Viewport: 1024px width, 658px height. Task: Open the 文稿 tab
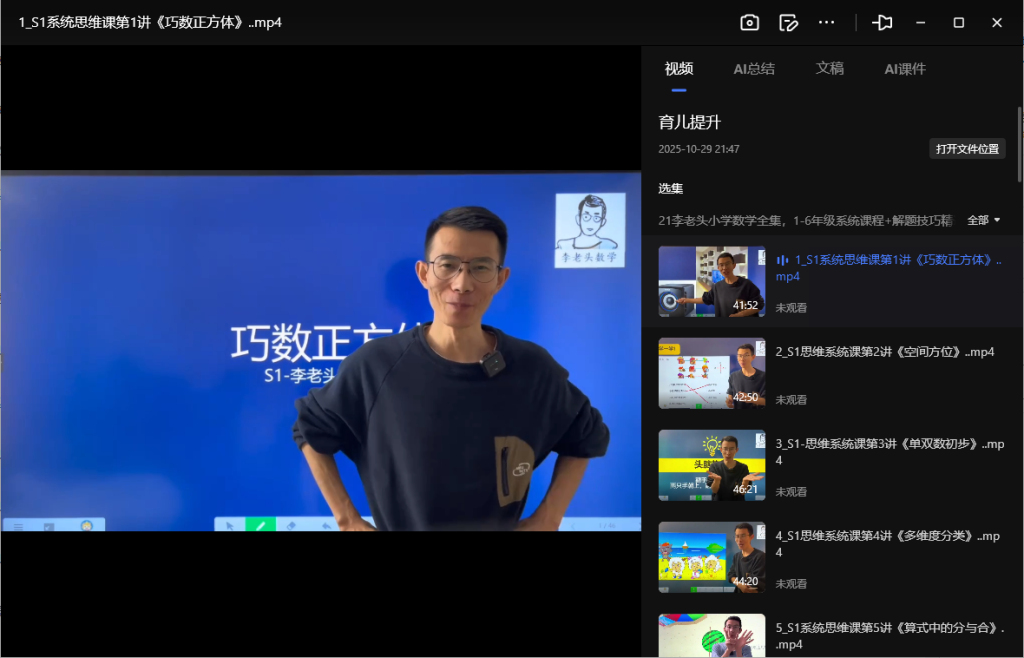click(x=830, y=69)
